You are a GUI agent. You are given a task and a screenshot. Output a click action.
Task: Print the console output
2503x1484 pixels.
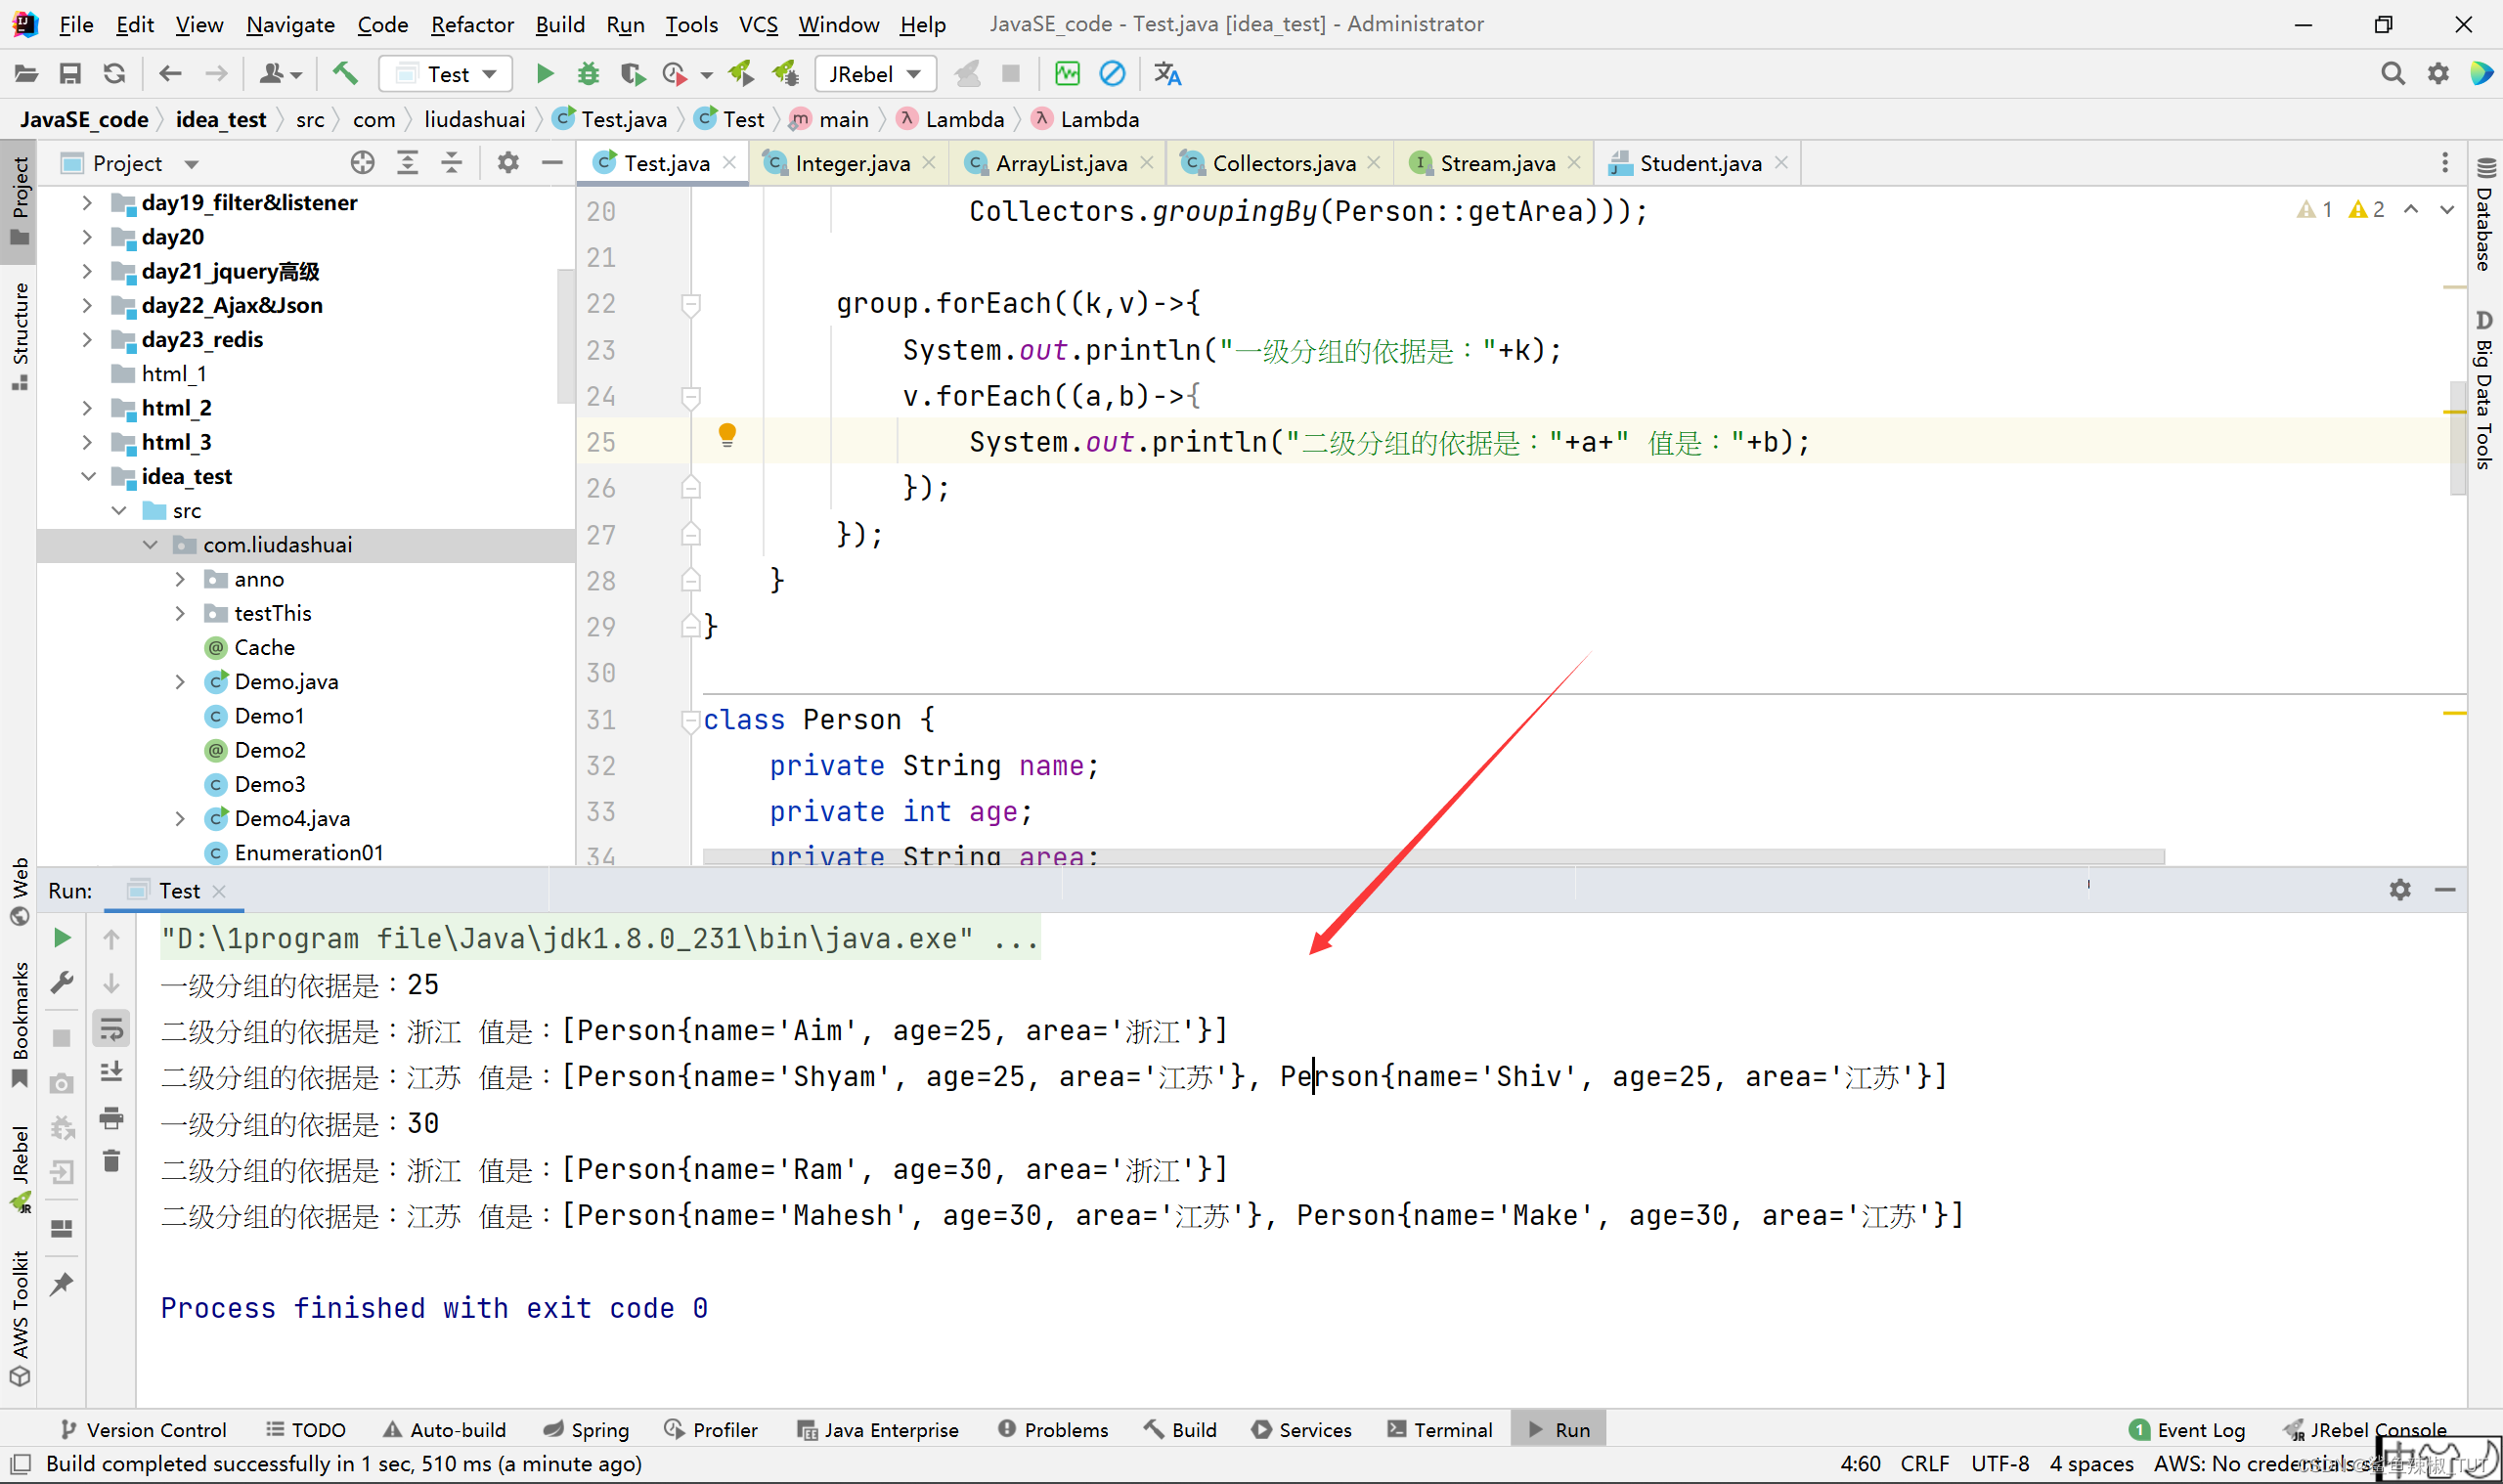112,1117
